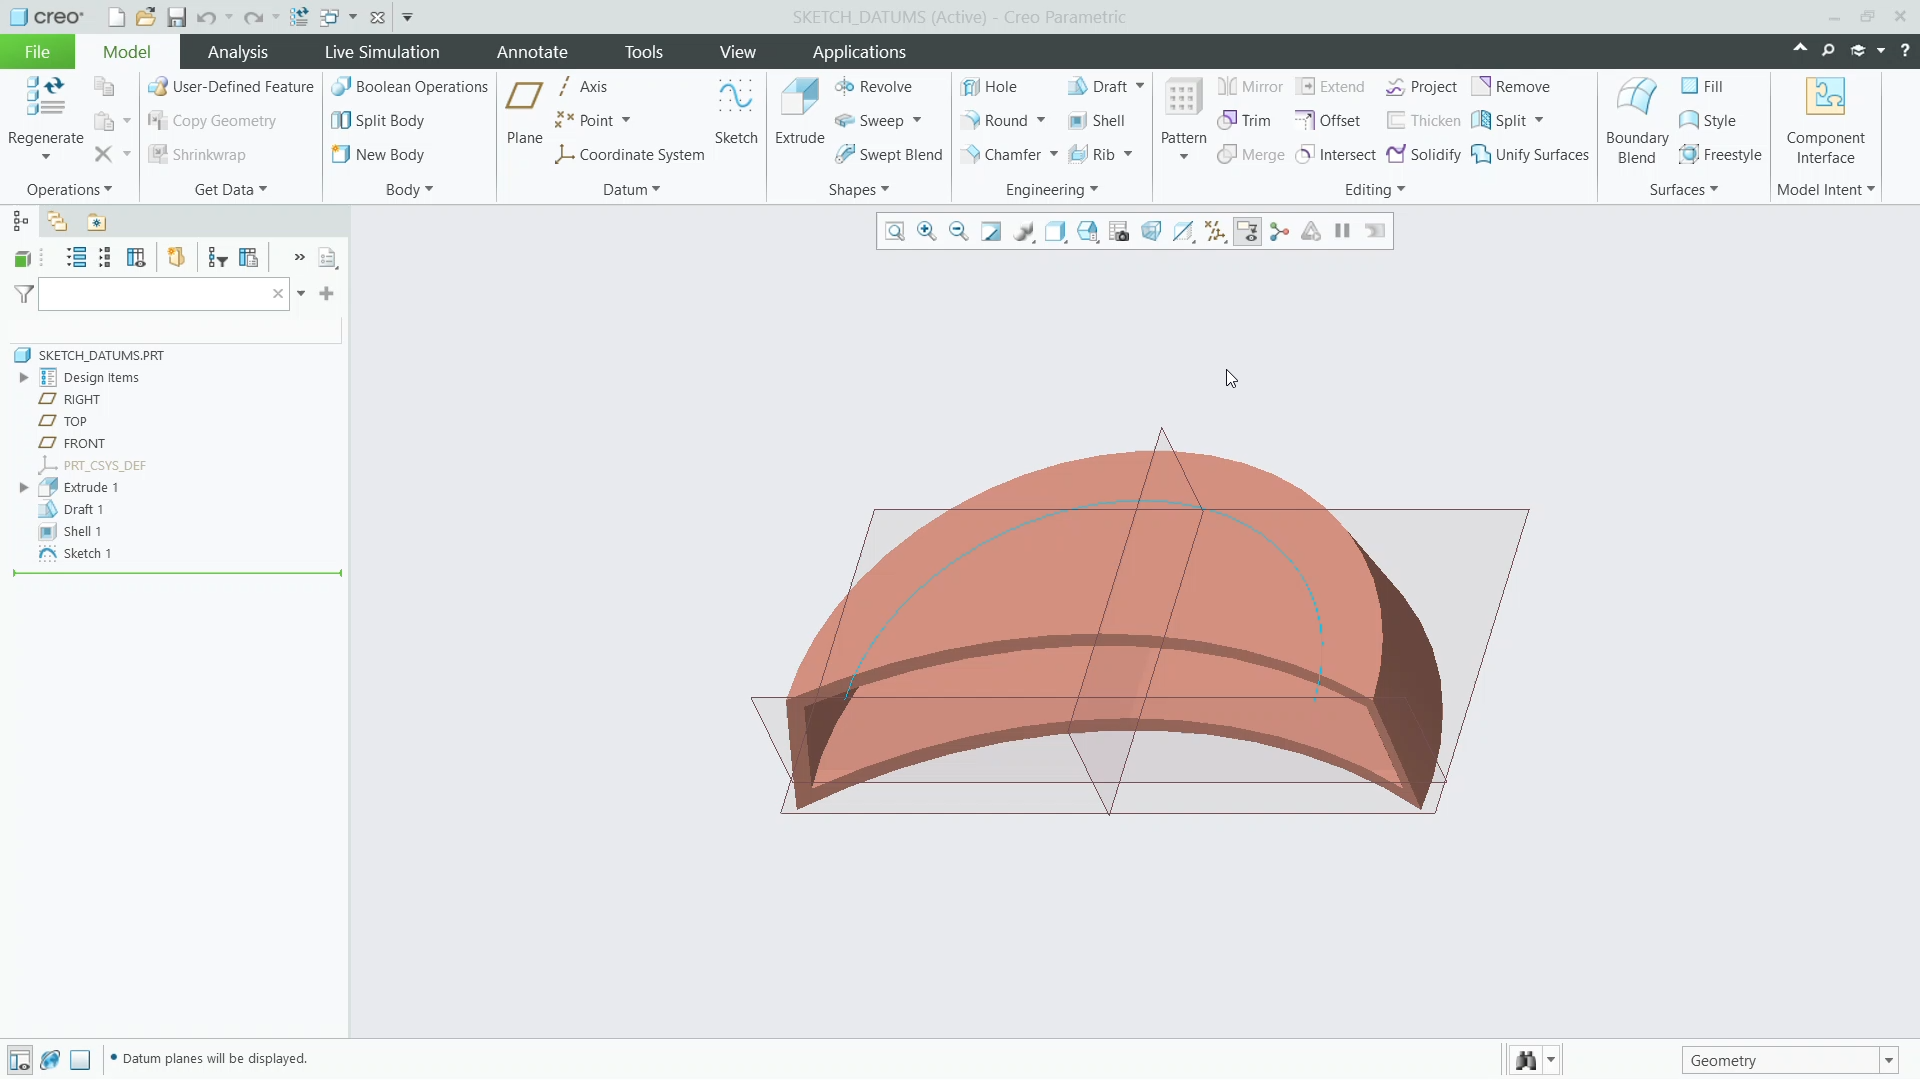Open the Shapes group dropdown

pos(858,190)
